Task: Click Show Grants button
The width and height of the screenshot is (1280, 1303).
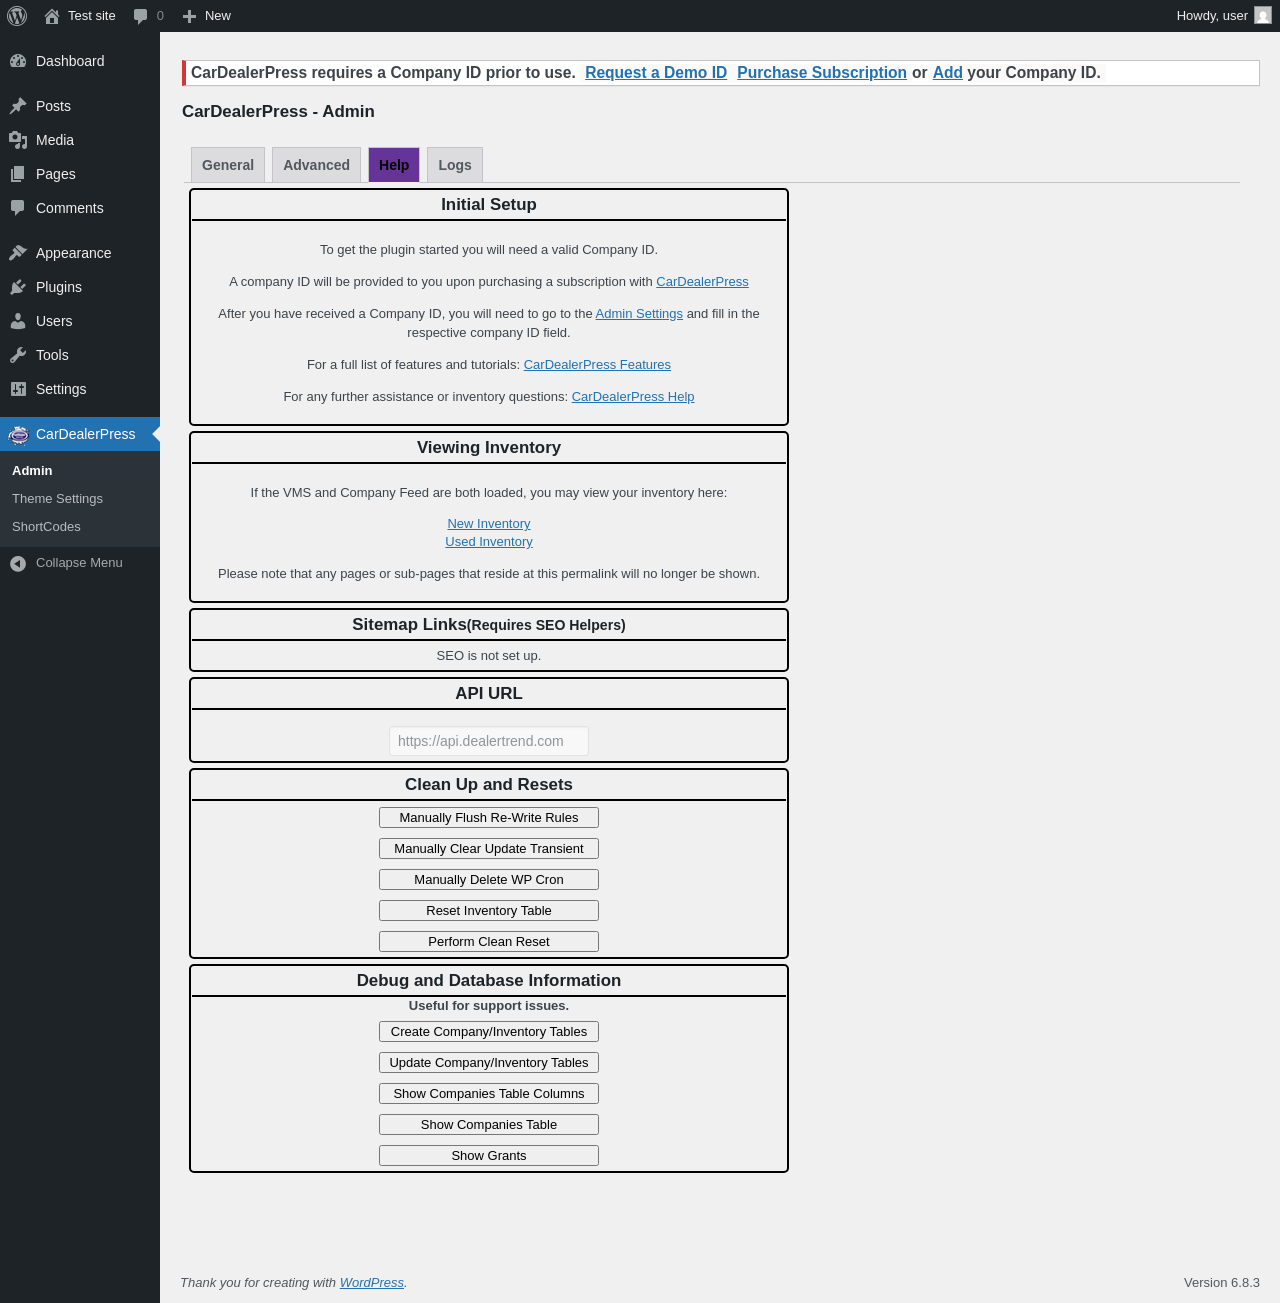Action: 489,1156
